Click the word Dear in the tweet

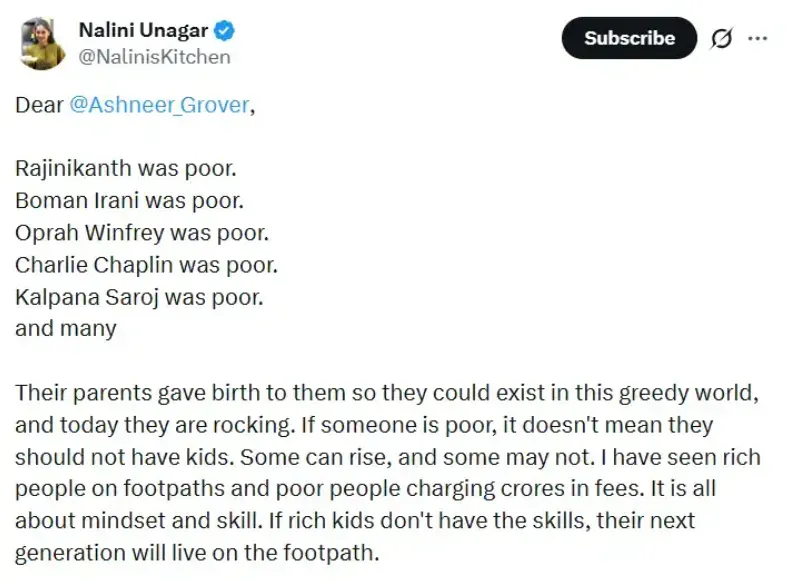(x=39, y=105)
